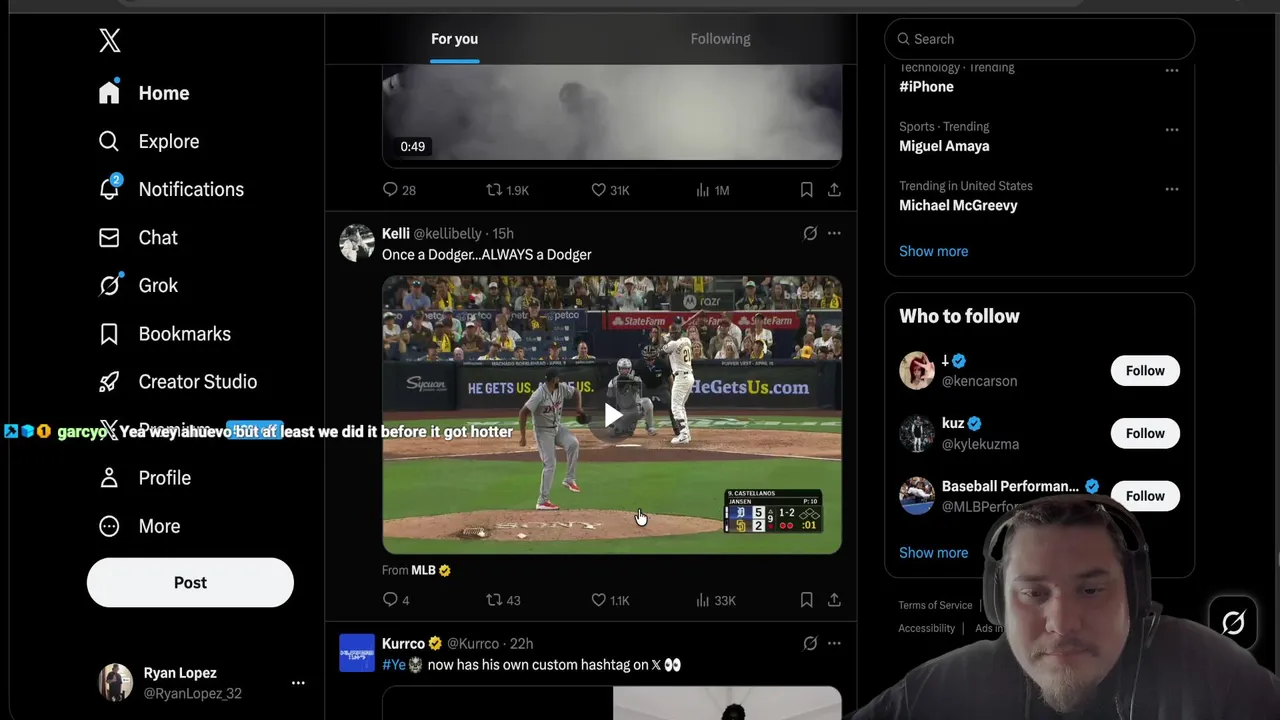Switch to the For you tab

click(454, 39)
